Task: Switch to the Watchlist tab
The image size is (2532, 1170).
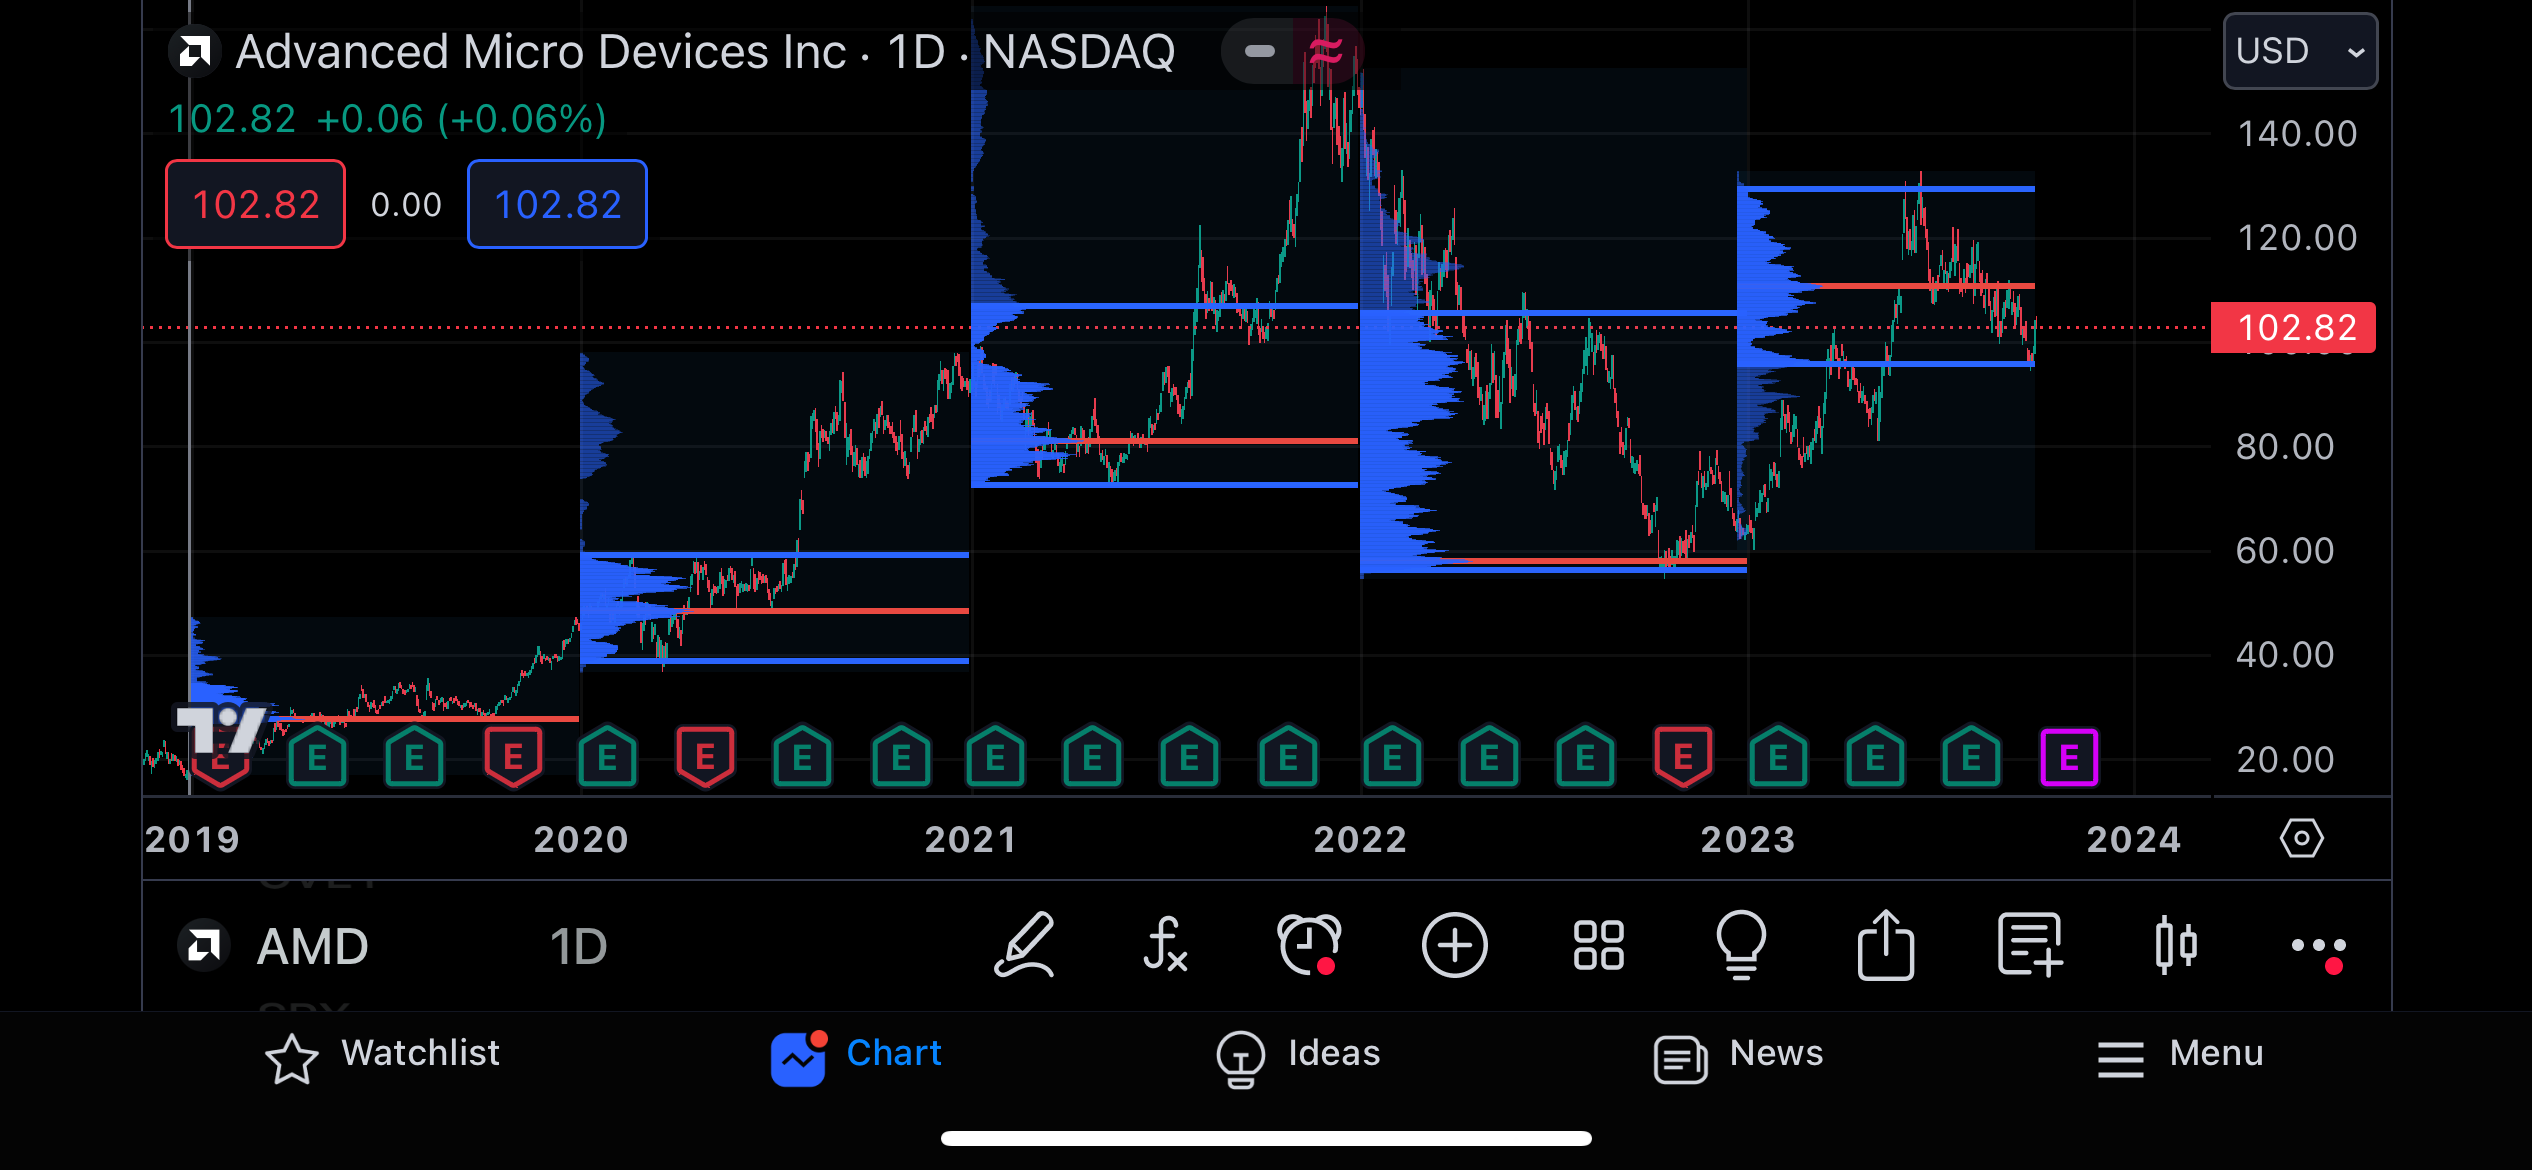Action: [382, 1055]
